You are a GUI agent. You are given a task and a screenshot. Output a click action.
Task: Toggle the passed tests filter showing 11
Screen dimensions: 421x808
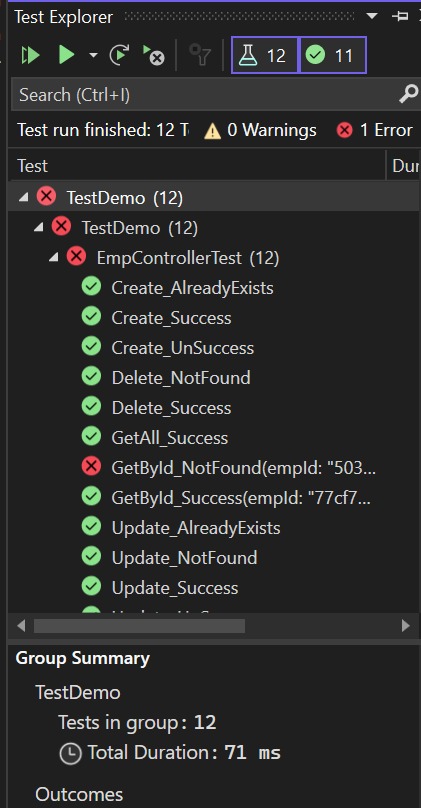(333, 55)
